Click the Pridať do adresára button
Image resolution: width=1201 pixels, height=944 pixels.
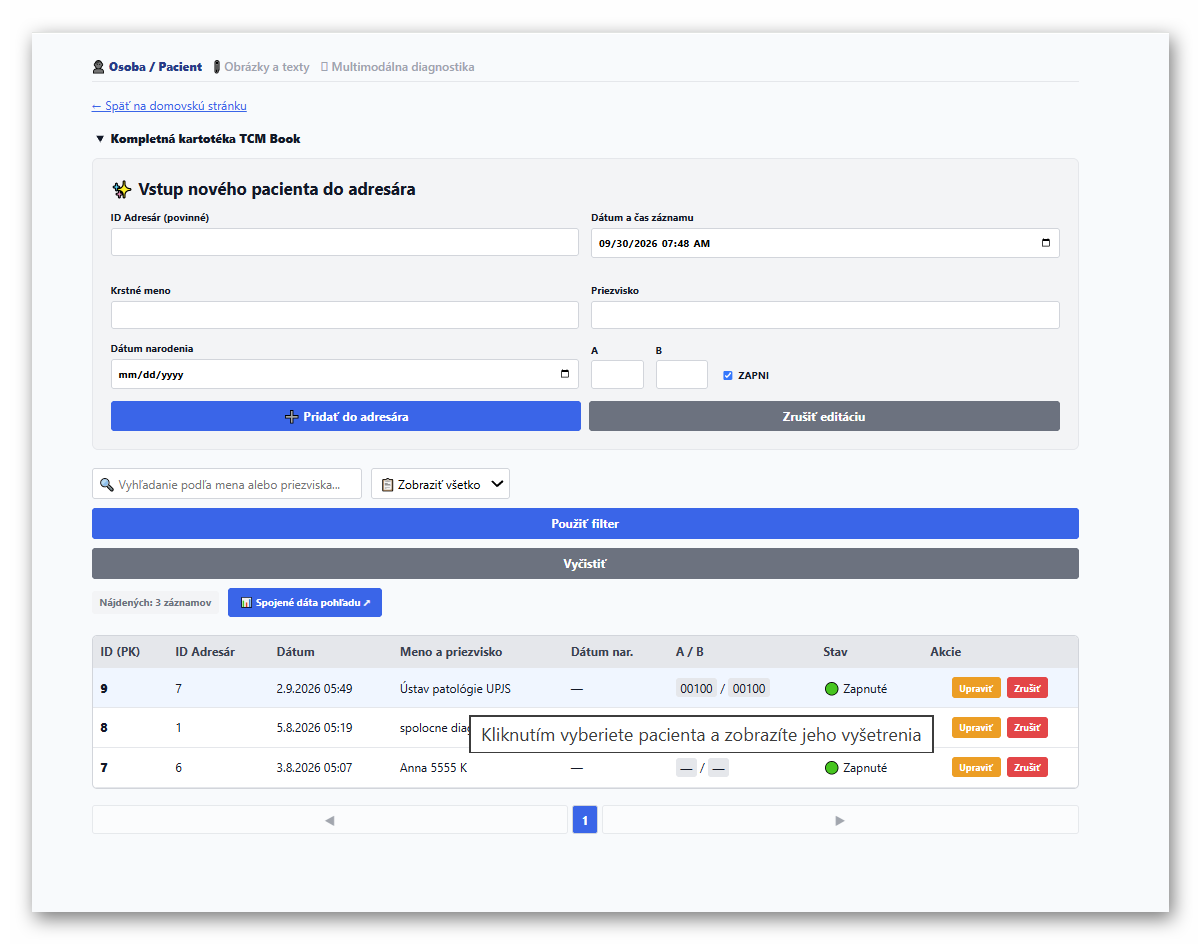tap(346, 416)
